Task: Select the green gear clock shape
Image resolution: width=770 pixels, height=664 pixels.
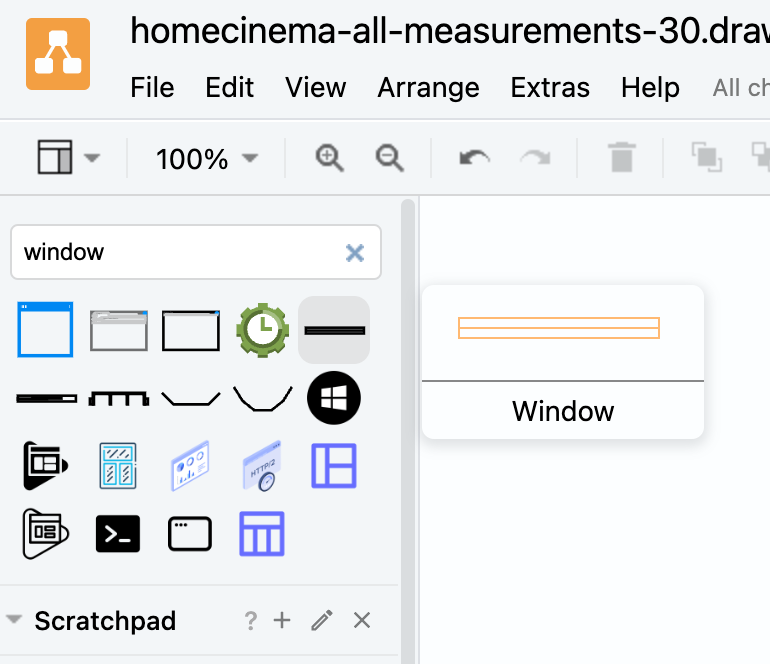Action: click(x=262, y=329)
